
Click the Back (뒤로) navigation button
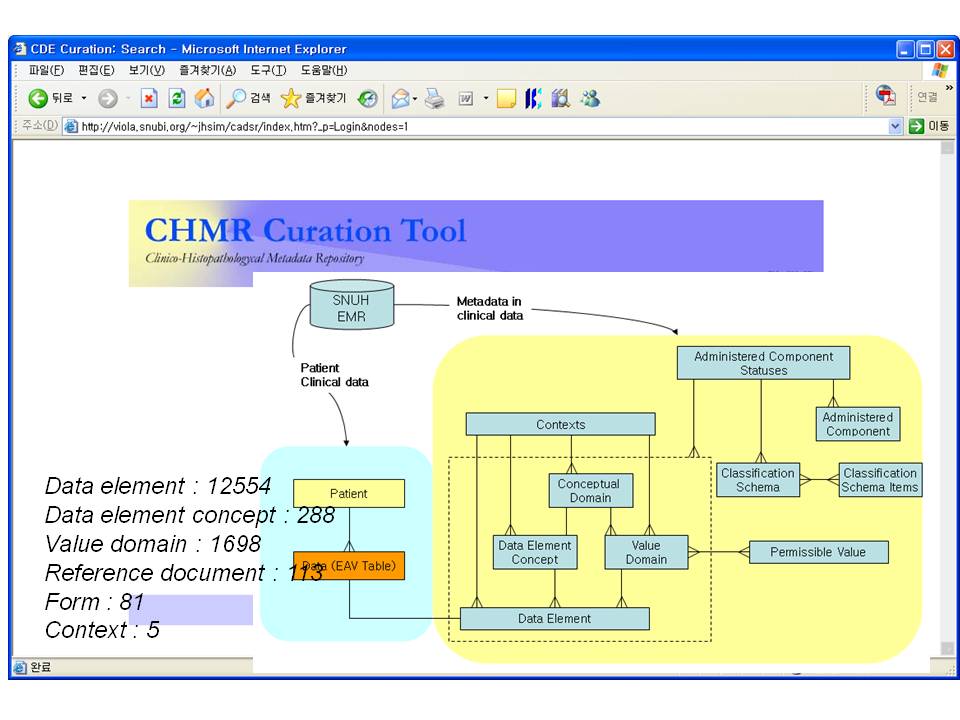(x=50, y=98)
